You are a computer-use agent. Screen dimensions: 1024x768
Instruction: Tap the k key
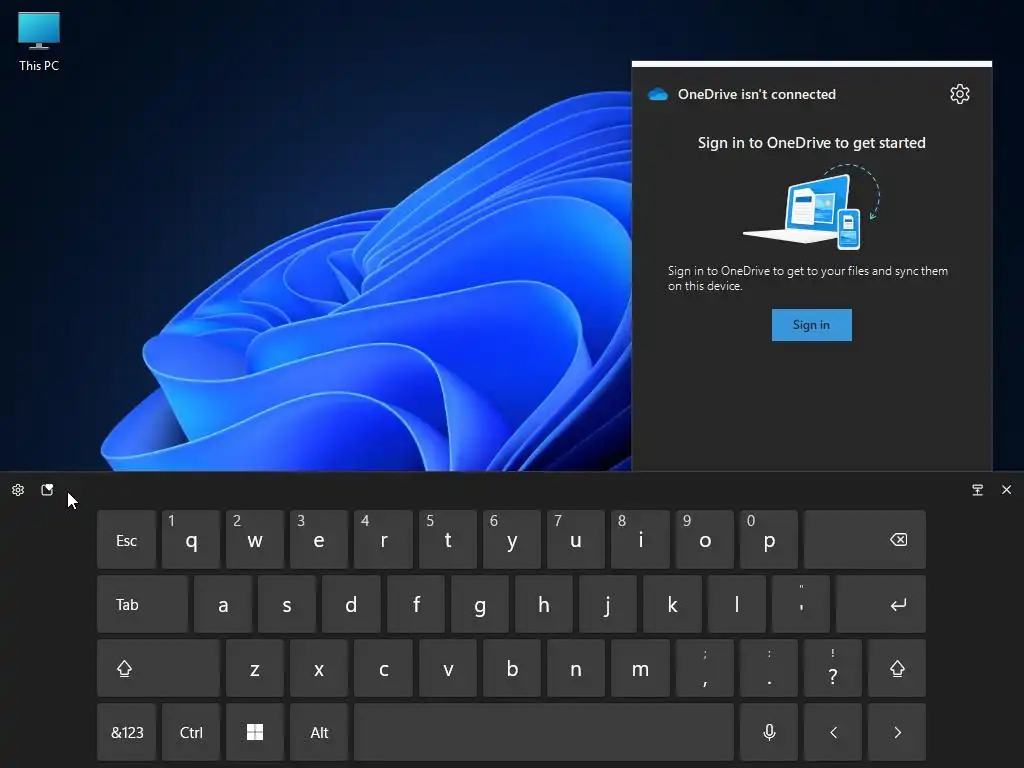click(672, 604)
